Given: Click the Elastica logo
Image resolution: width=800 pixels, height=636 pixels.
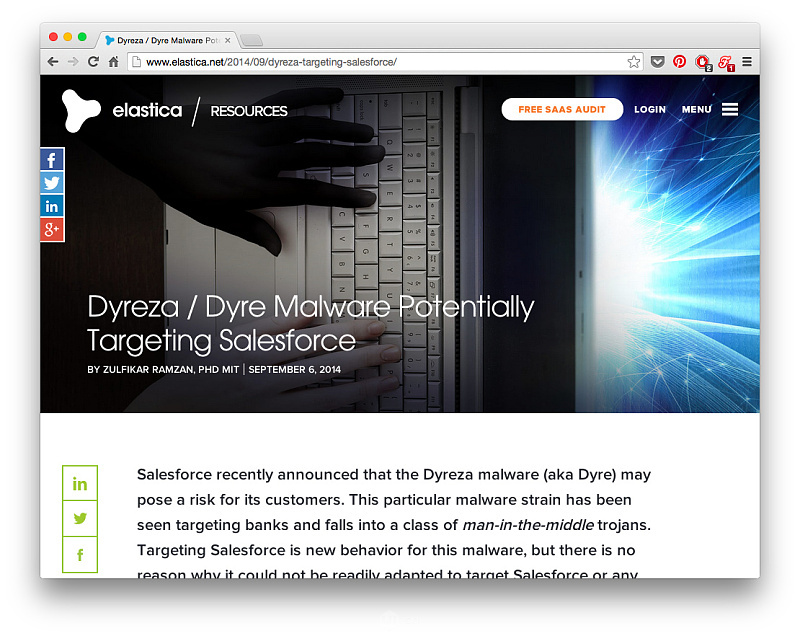Looking at the screenshot, I should click(81, 111).
